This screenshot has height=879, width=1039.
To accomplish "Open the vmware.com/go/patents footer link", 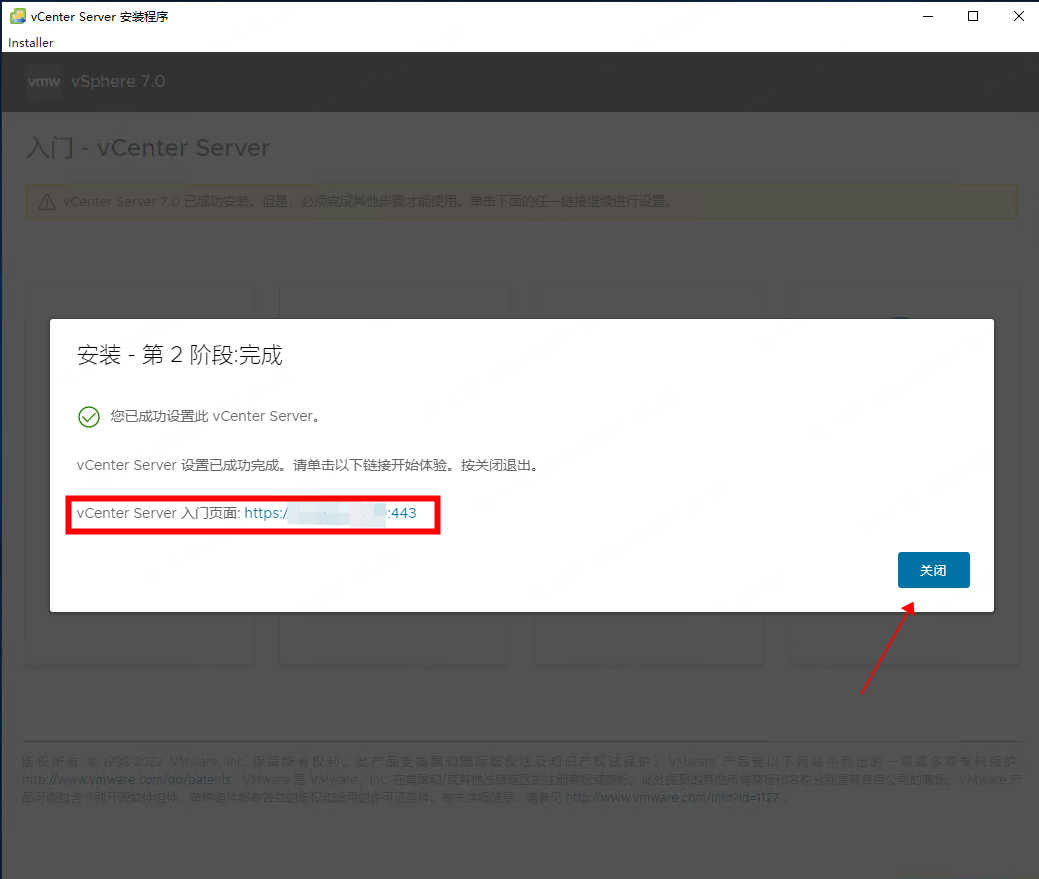I will point(127,780).
